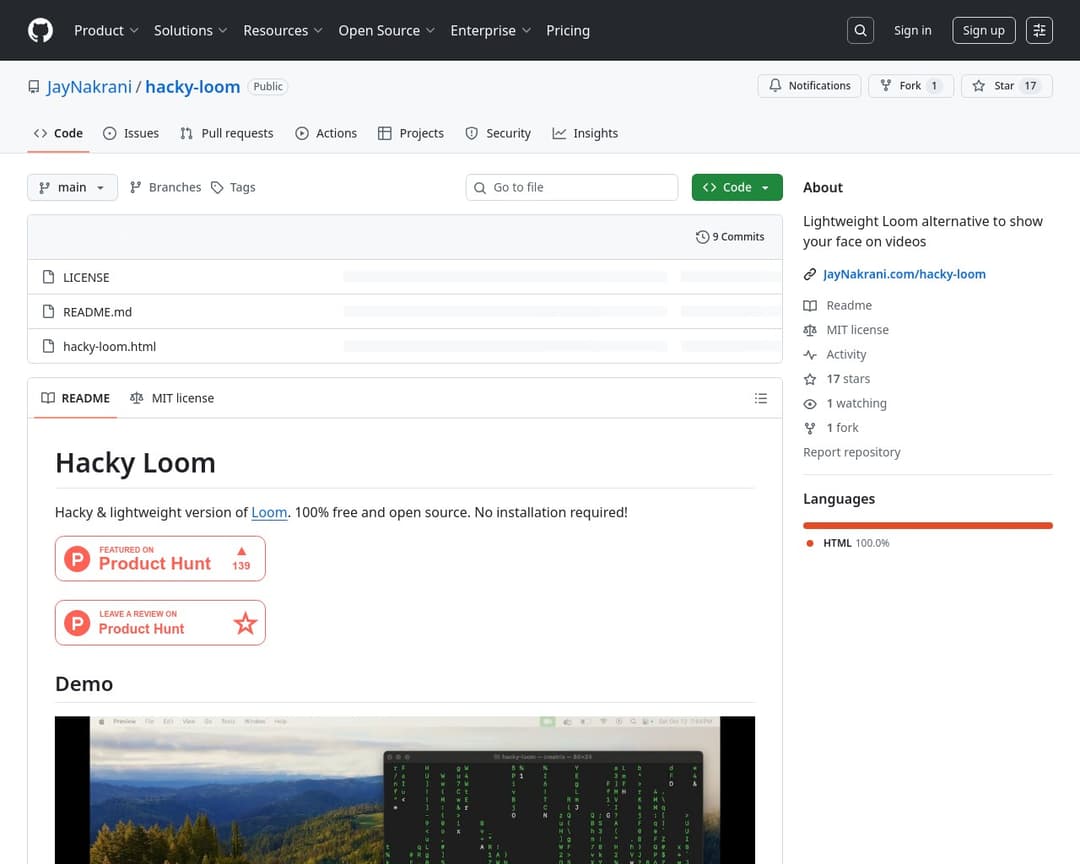The image size is (1080, 864).
Task: Expand the main branch dropdown
Action: (72, 187)
